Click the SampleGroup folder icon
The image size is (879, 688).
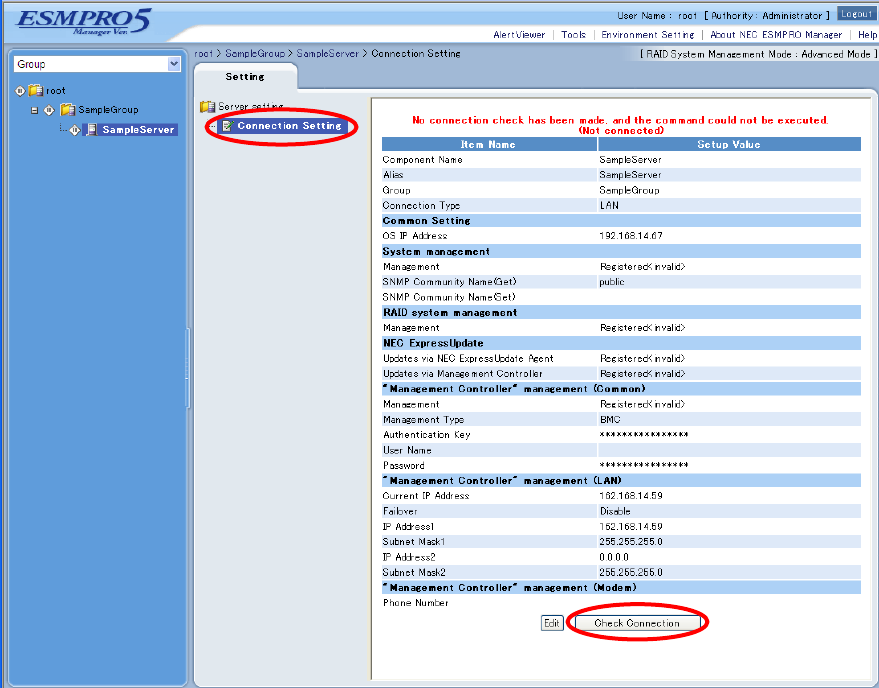(x=68, y=109)
